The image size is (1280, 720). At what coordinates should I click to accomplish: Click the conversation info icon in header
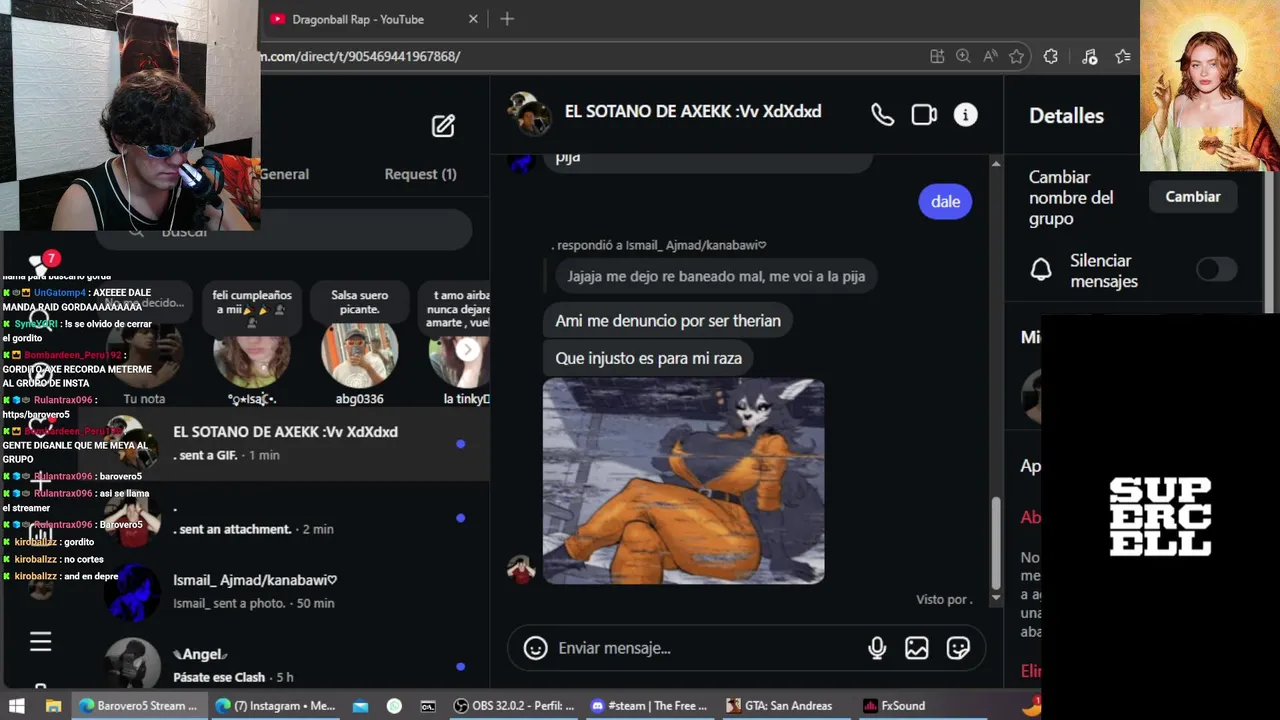[x=965, y=115]
